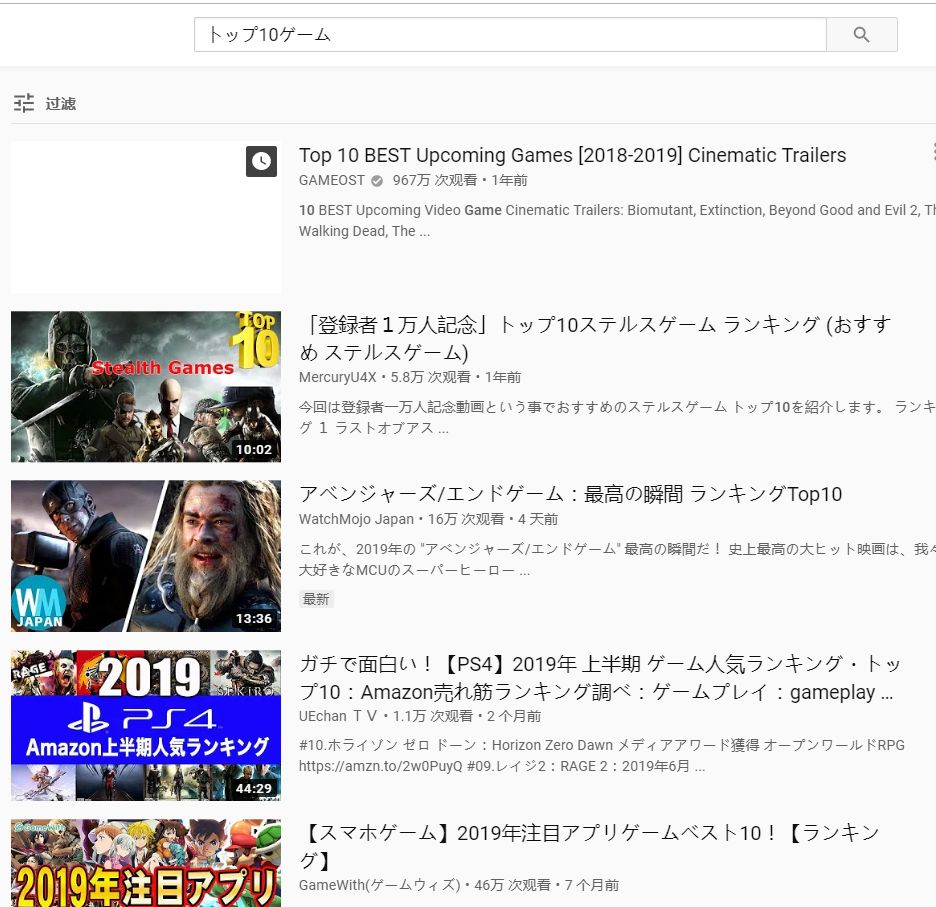Click the Watch Later clock icon
The height and width of the screenshot is (907, 936).
tap(261, 161)
